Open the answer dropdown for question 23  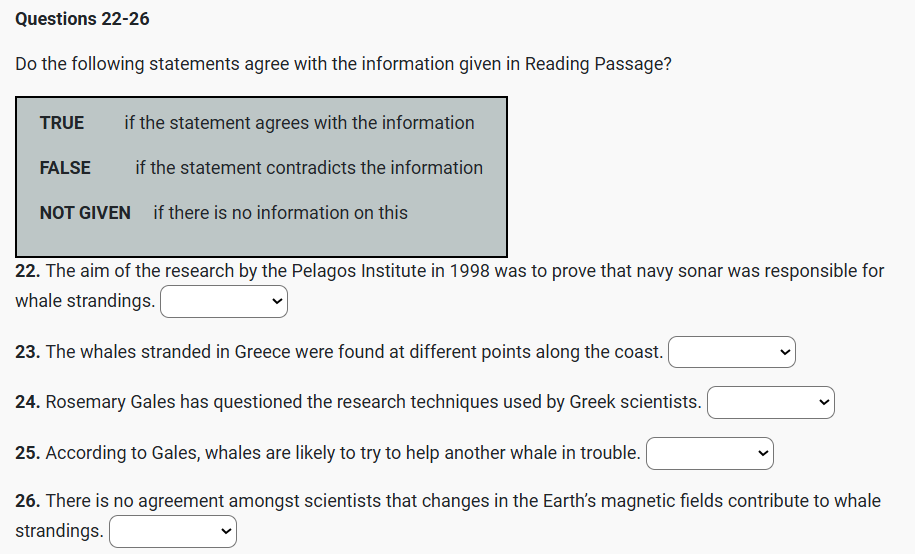(x=732, y=352)
